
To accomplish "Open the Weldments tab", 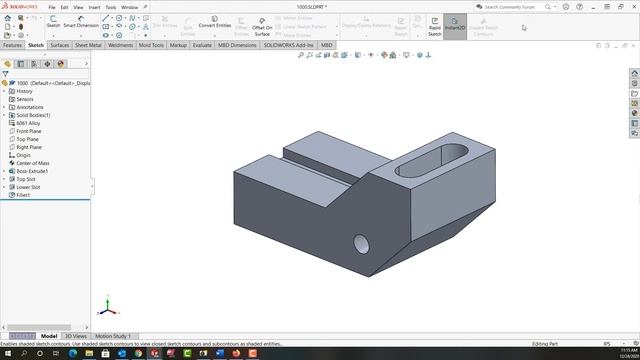I will coord(120,45).
